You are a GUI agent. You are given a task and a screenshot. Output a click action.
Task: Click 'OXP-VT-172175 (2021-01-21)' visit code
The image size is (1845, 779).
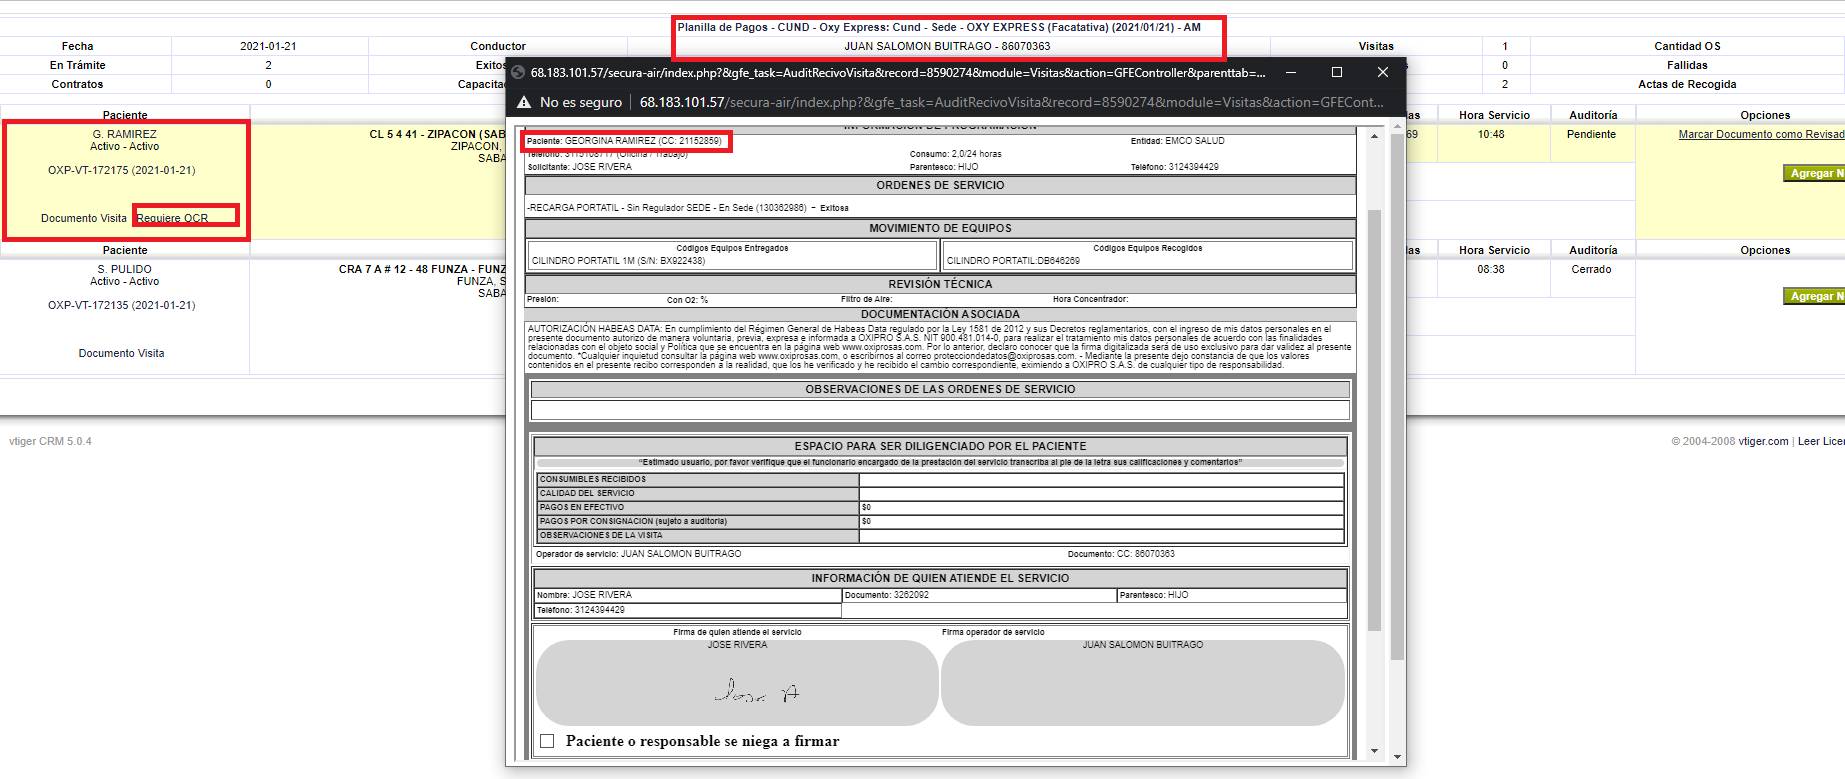pyautogui.click(x=122, y=170)
